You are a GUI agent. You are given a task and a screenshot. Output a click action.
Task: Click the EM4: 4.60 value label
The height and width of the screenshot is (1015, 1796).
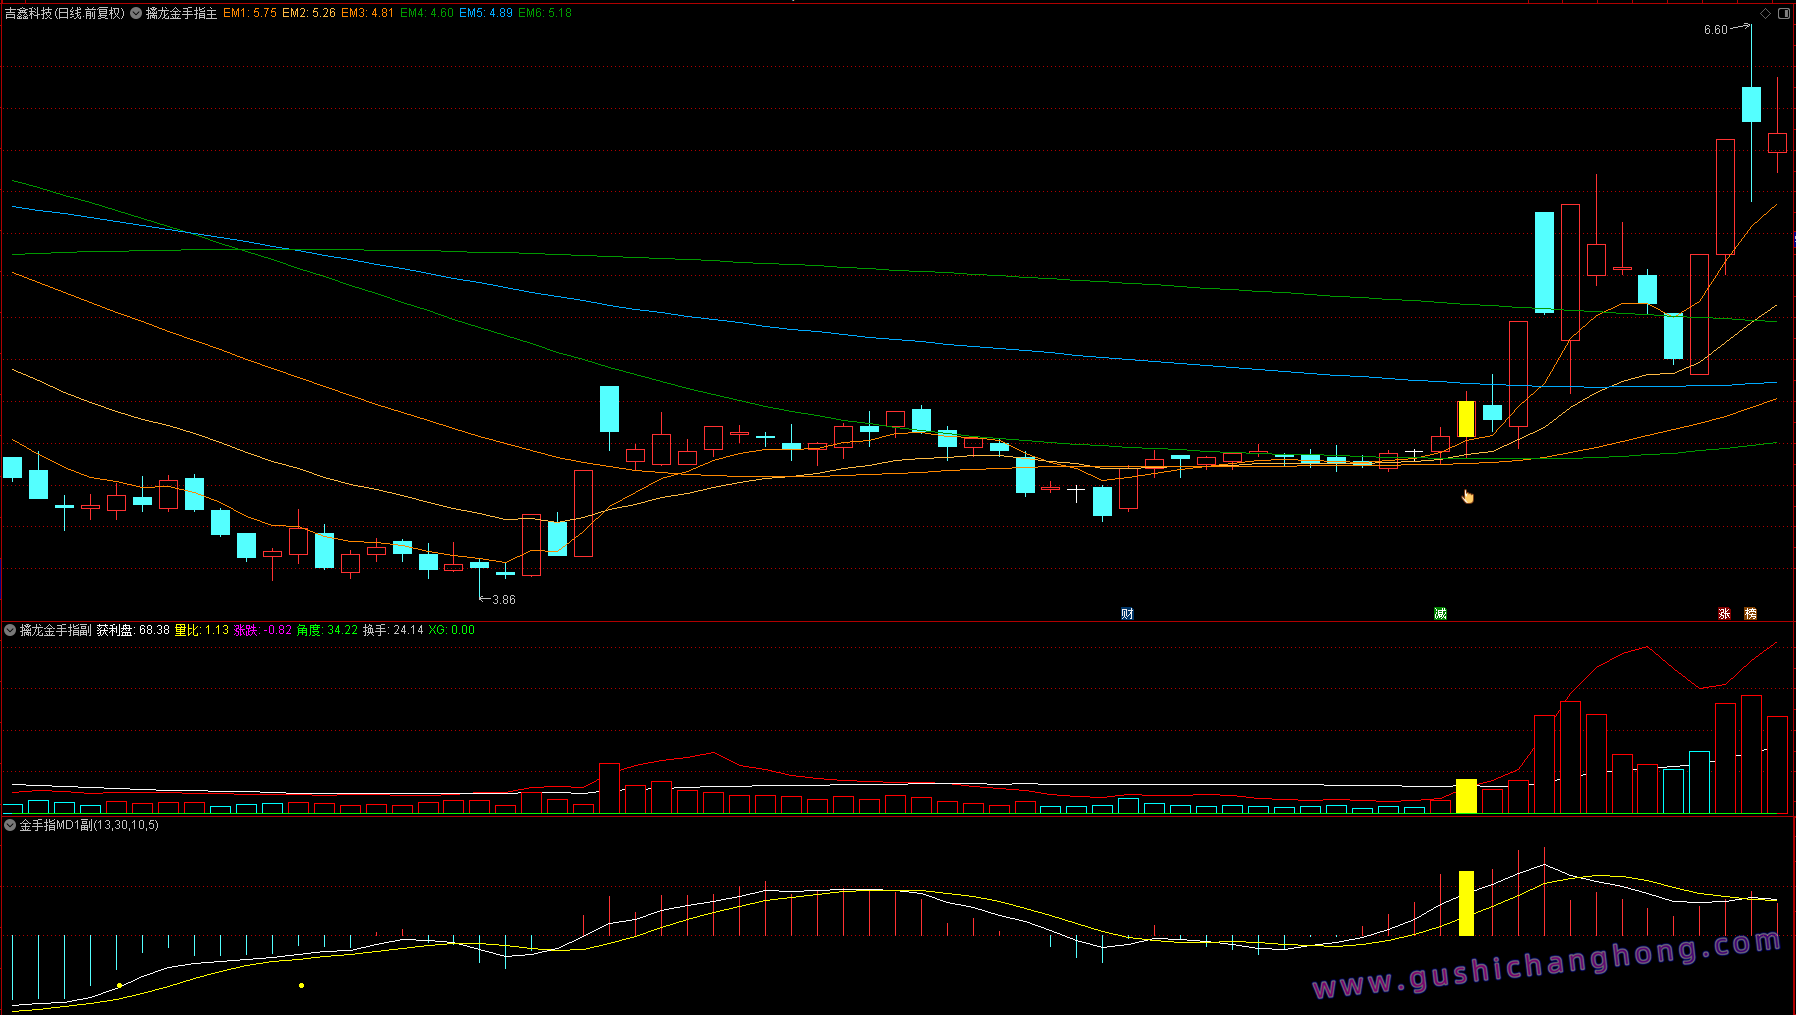pos(427,13)
